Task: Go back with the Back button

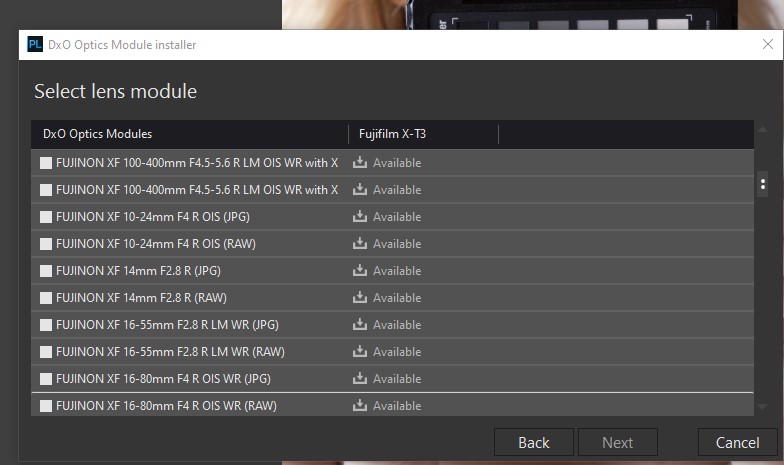Action: click(x=534, y=442)
